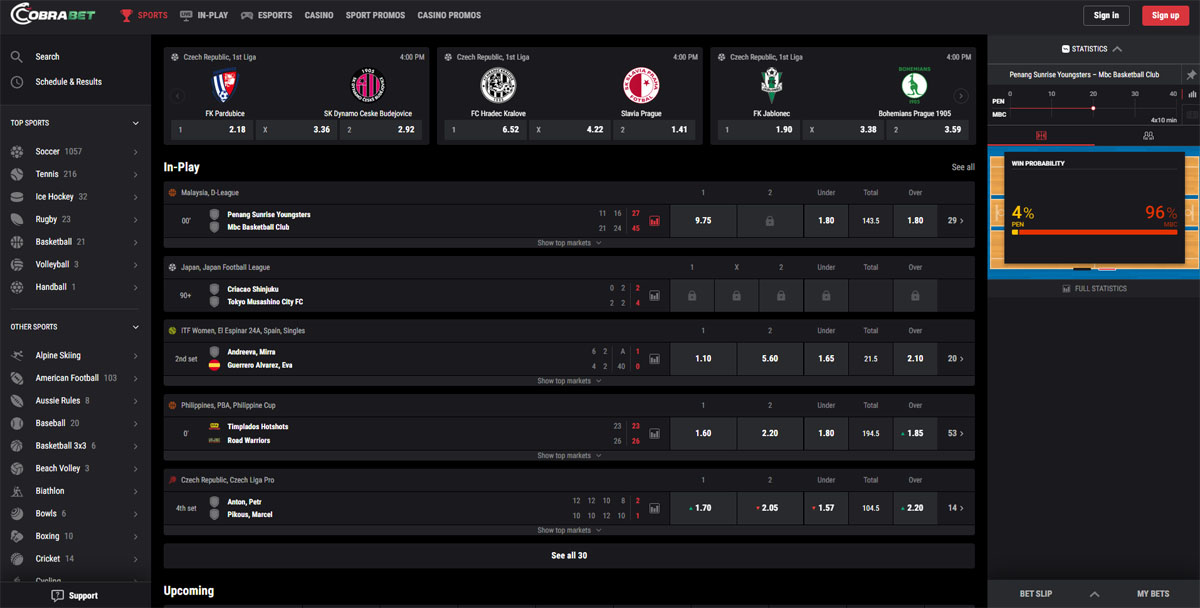This screenshot has height=608, width=1200.
Task: Click the win probability bar
Action: (x=1094, y=232)
